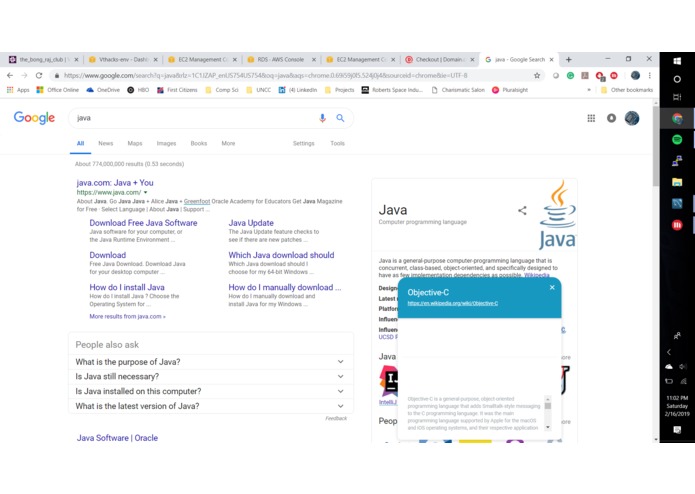695x494 pixels.
Task: Show hidden system tray icons chevron
Action: click(669, 352)
